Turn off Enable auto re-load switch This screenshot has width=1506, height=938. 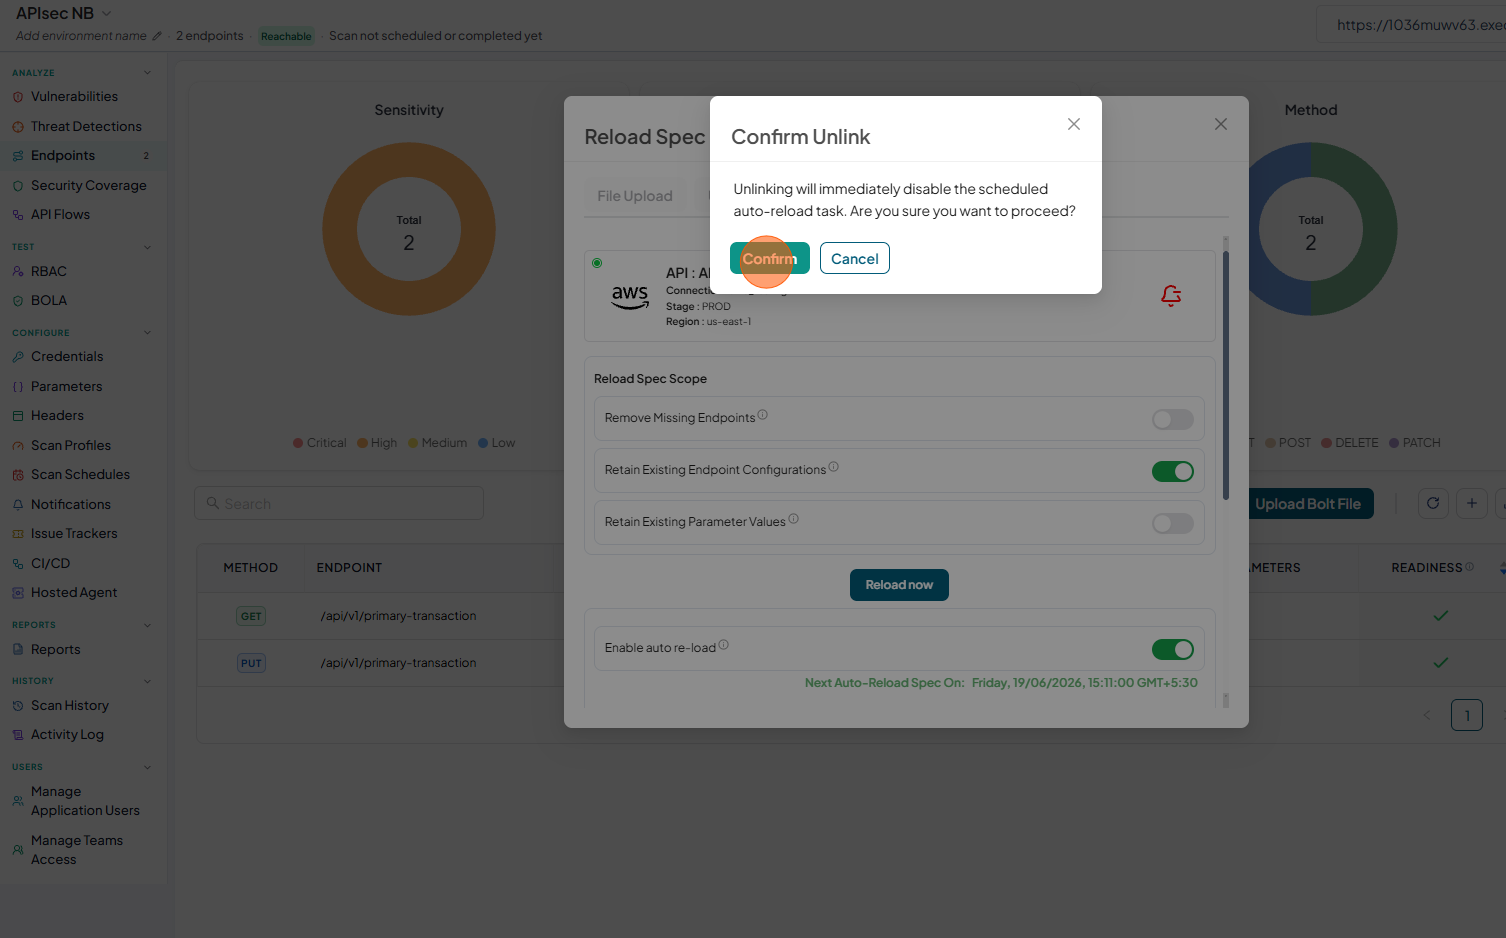(x=1172, y=649)
